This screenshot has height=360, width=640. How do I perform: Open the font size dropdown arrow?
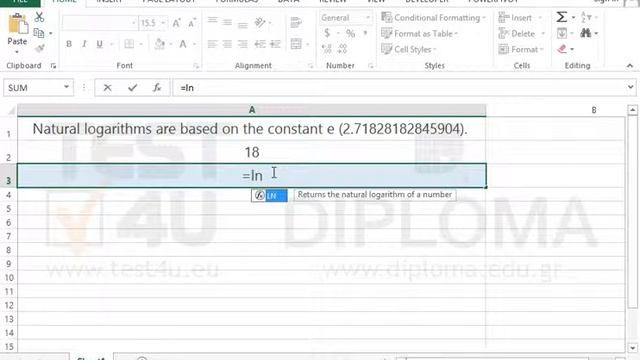[163, 23]
